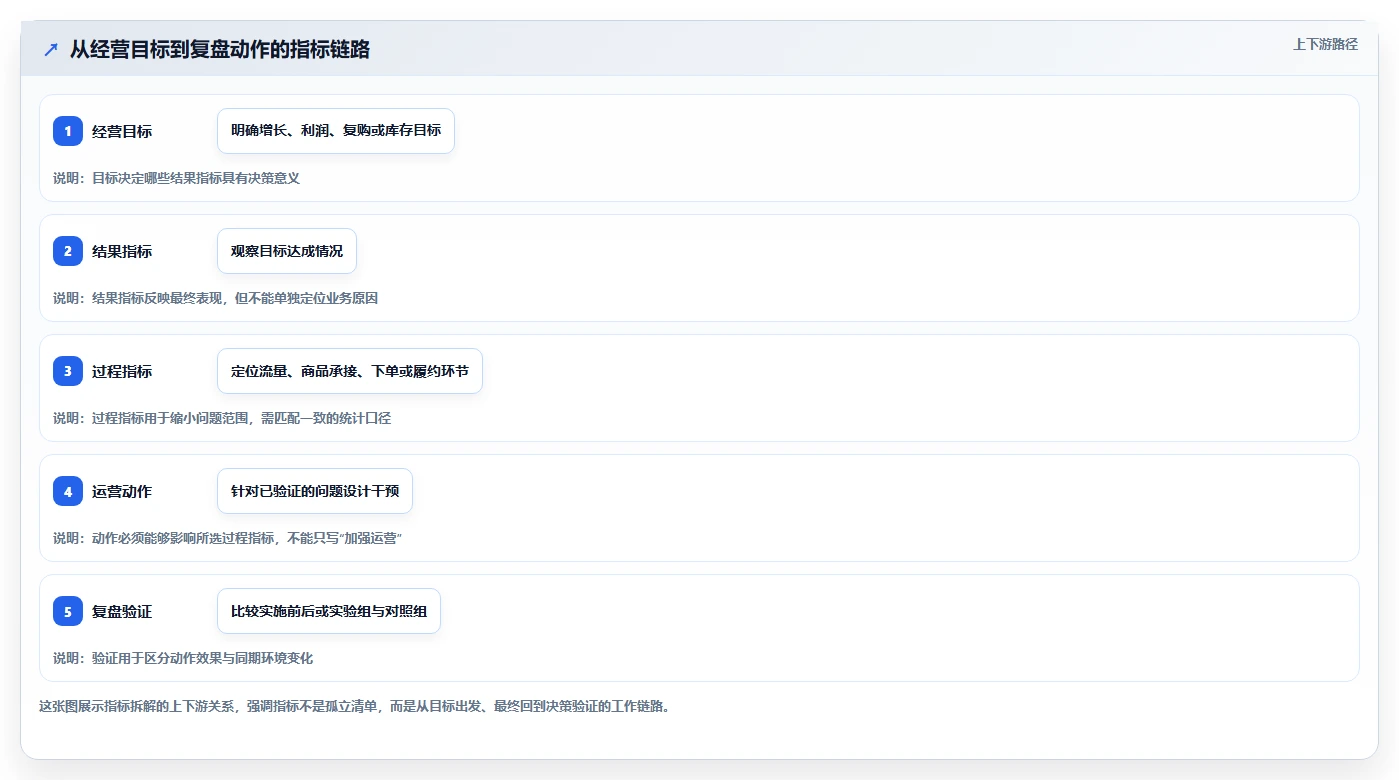Click the 结果指标 step label
Viewport: 1399px width, 780px height.
122,251
